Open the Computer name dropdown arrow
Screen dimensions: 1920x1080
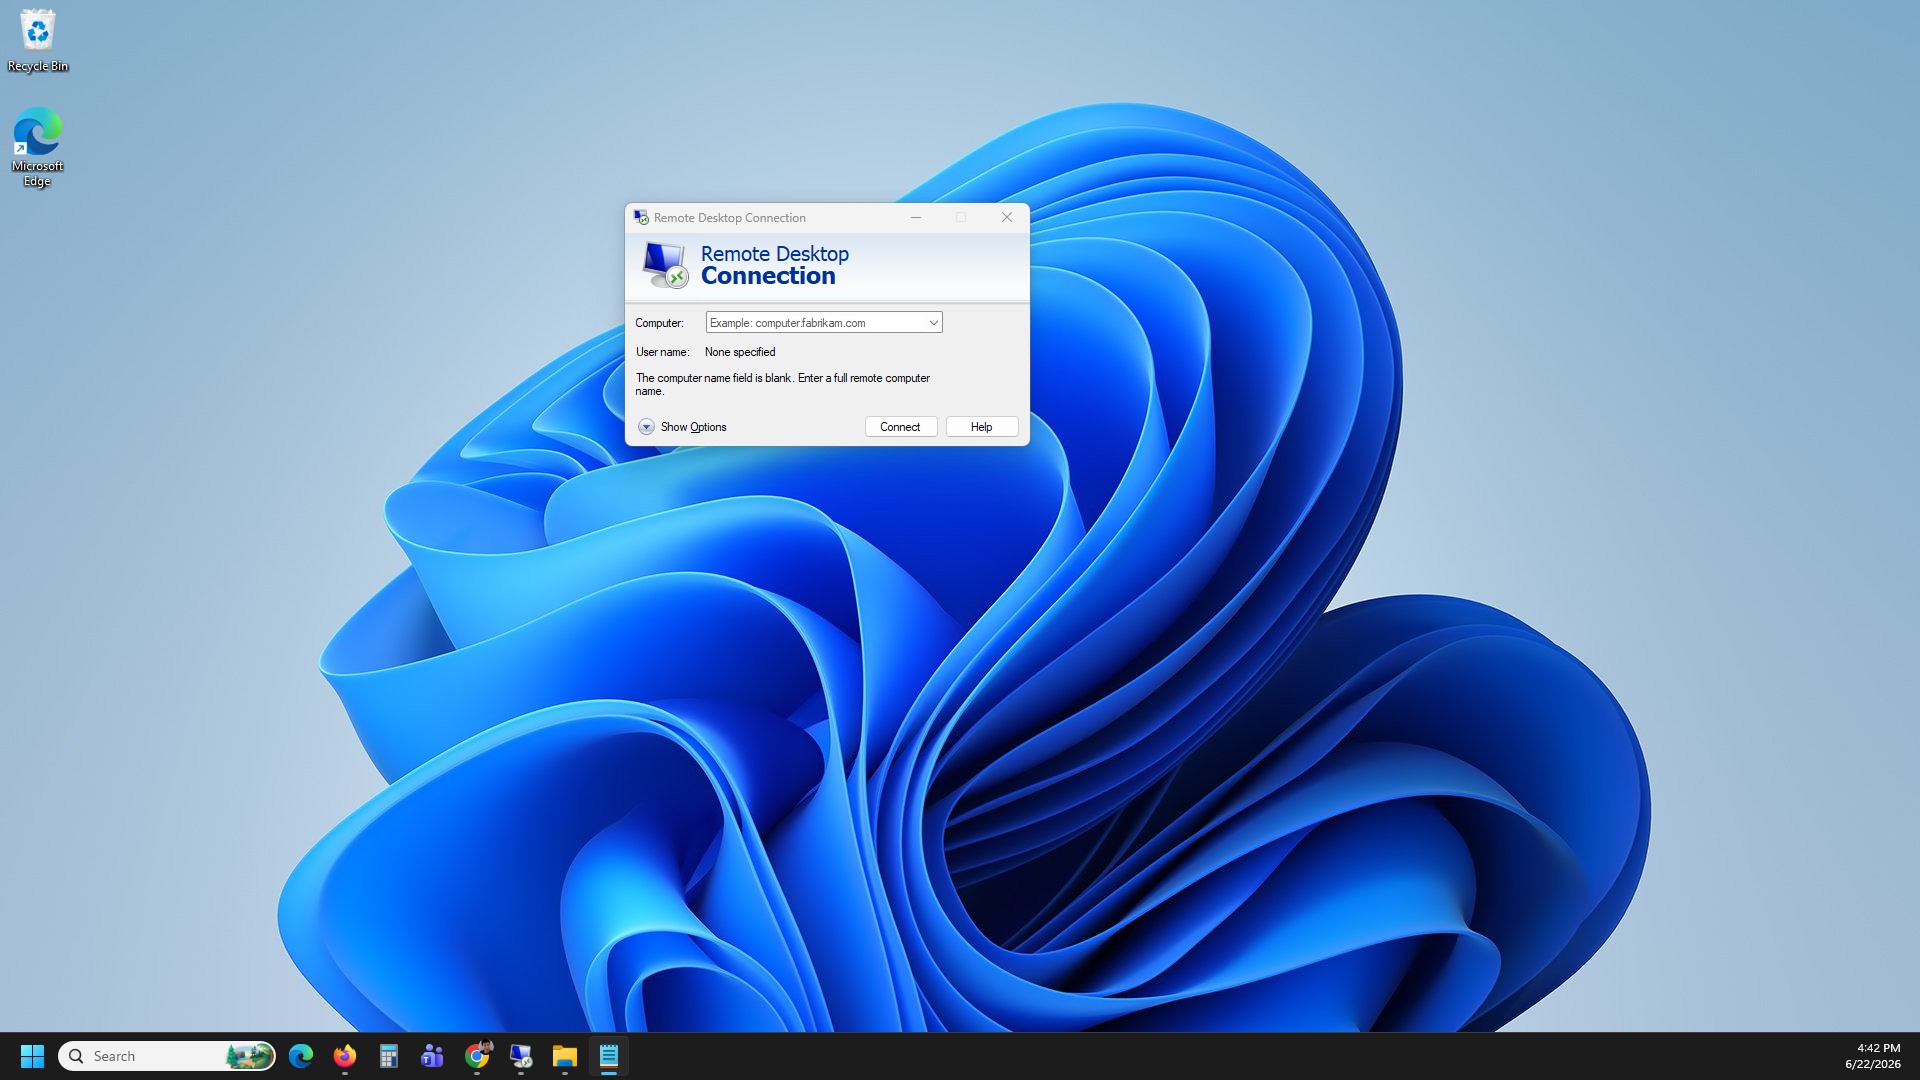coord(933,323)
